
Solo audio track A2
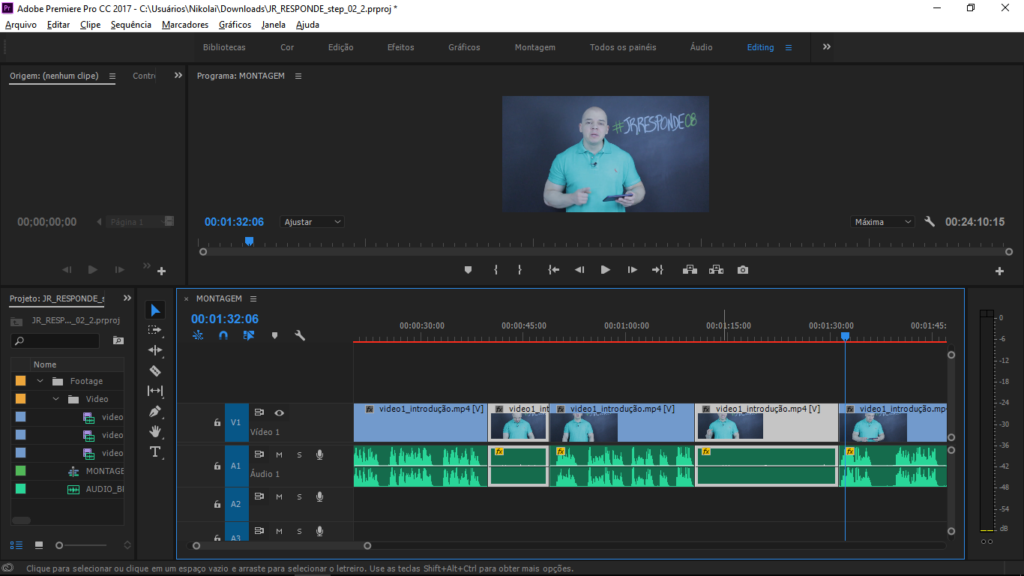pyautogui.click(x=299, y=497)
